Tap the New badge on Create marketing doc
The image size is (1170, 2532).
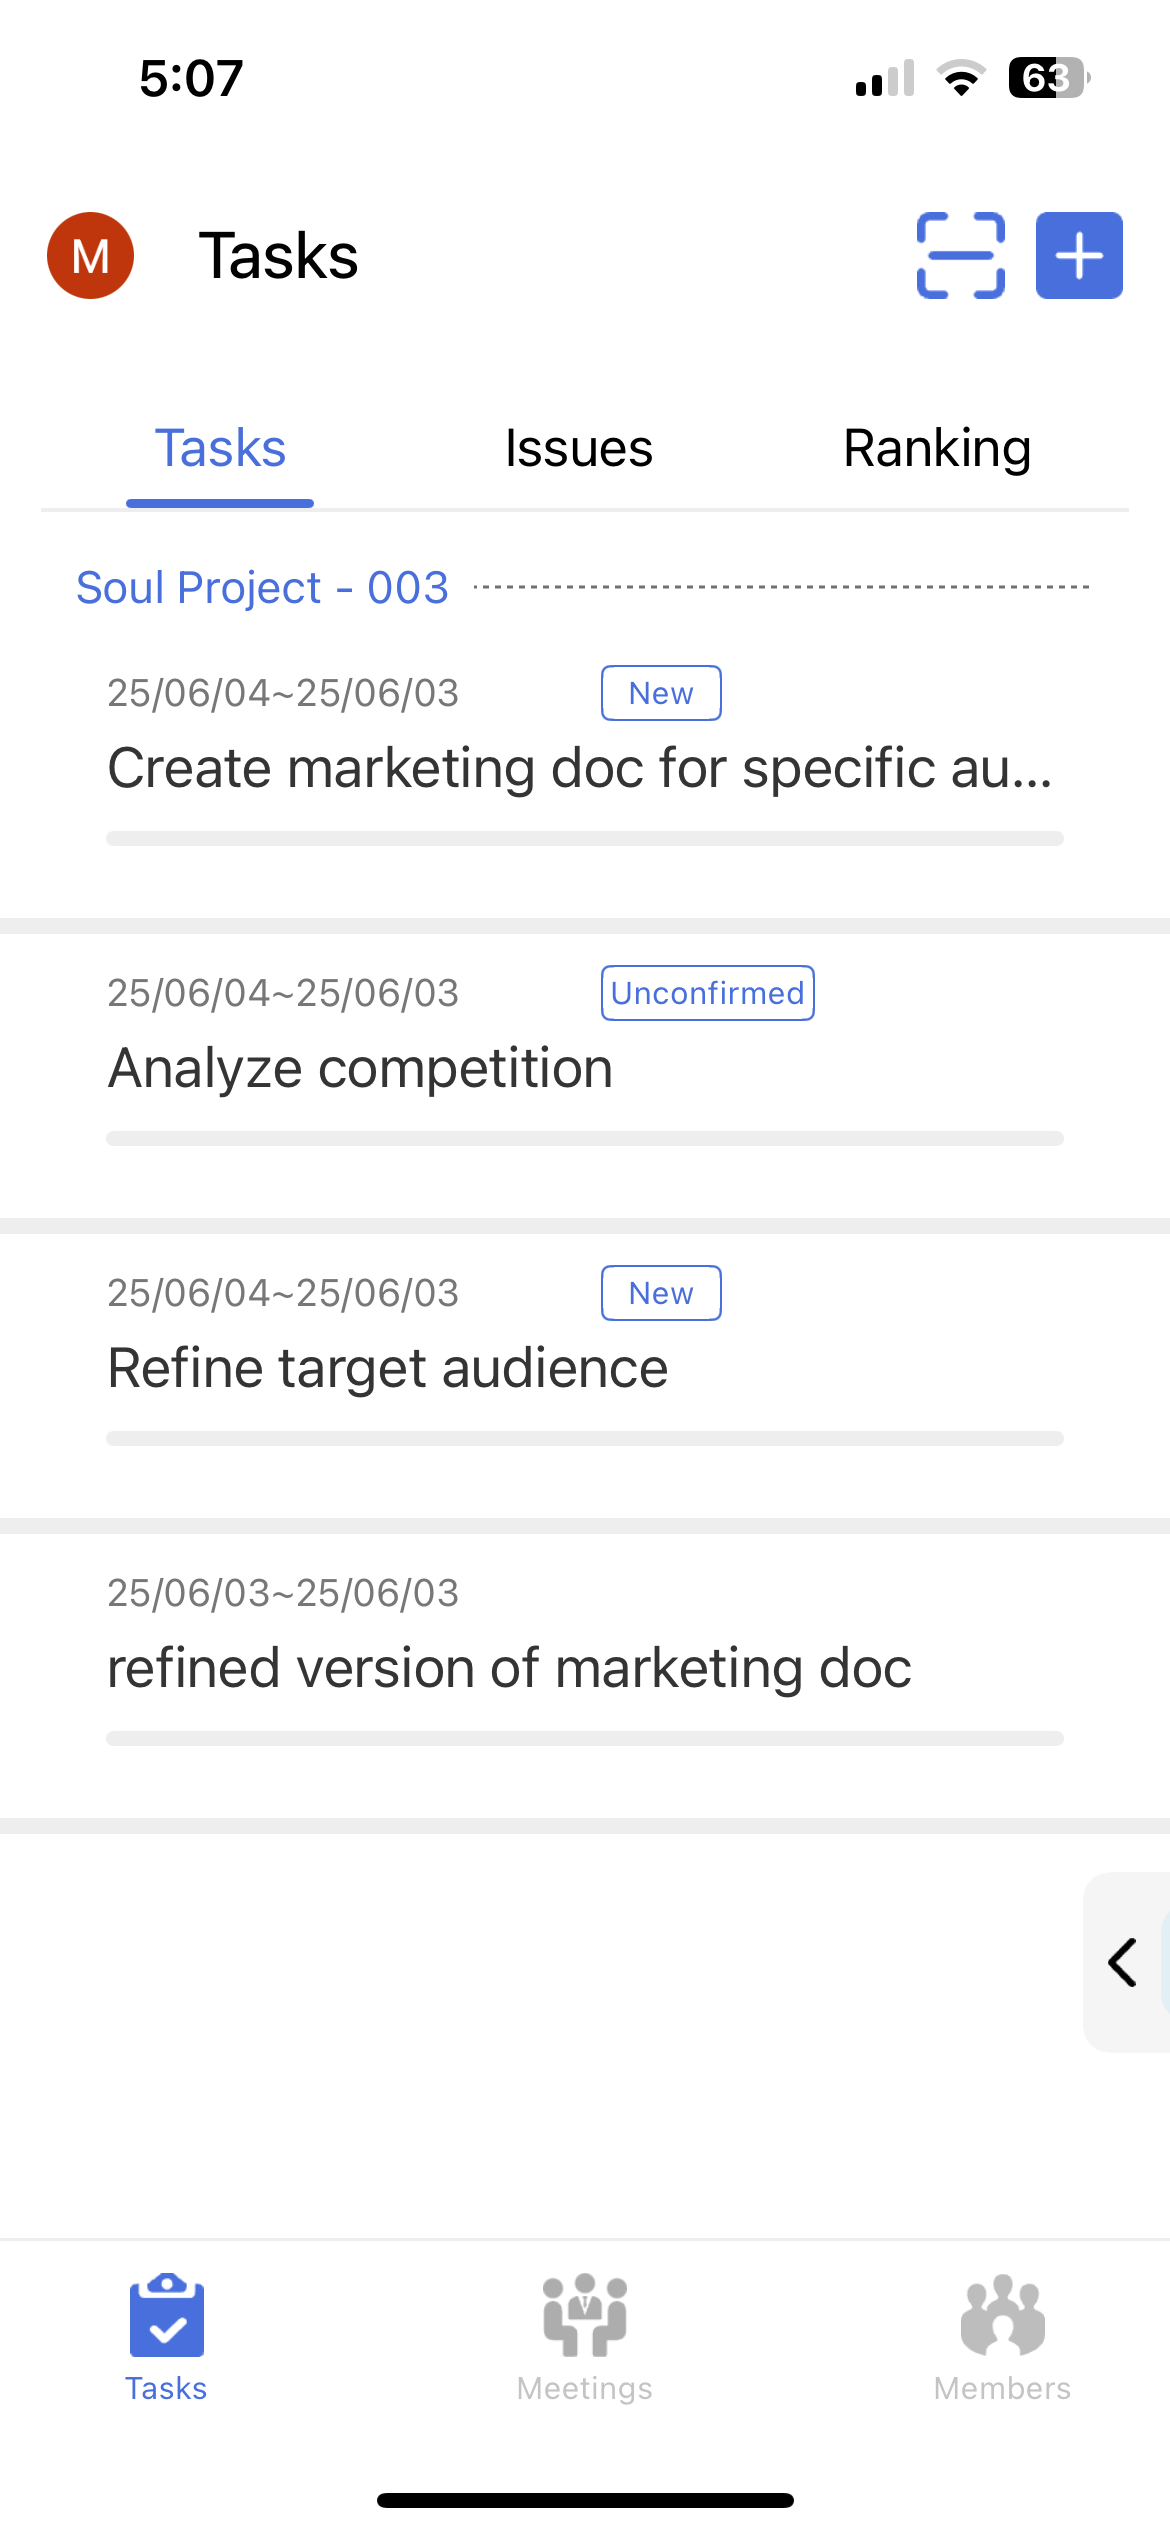[661, 693]
